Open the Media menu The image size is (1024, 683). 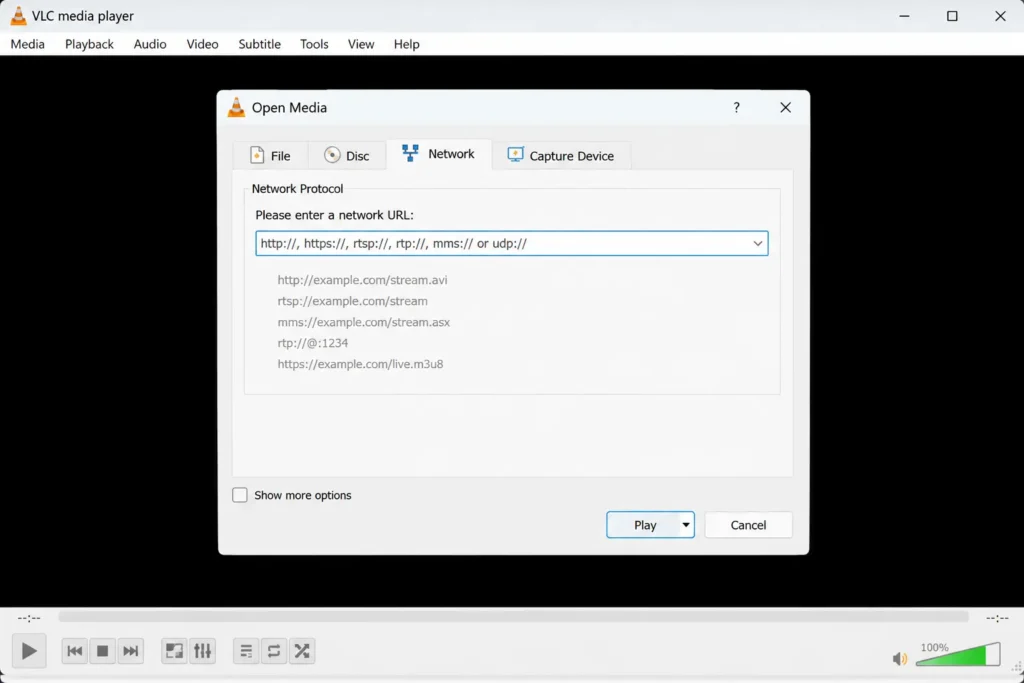(x=27, y=44)
